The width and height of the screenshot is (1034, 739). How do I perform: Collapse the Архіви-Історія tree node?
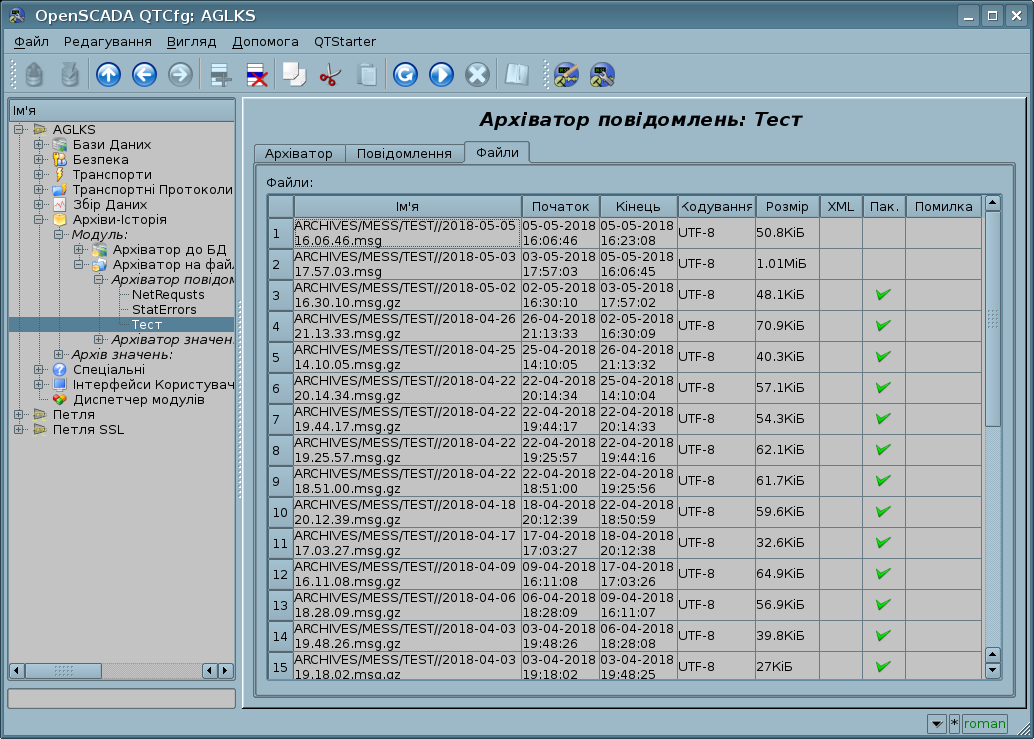coord(39,220)
